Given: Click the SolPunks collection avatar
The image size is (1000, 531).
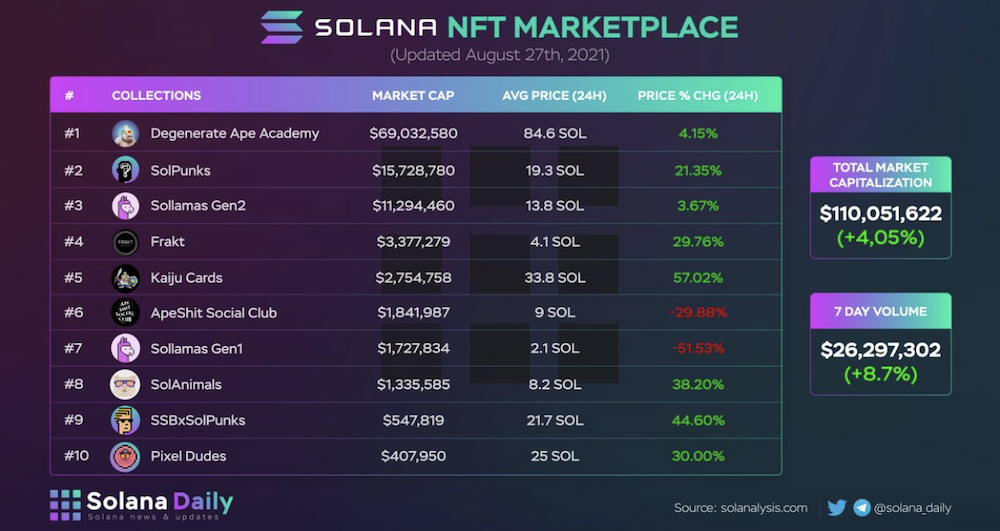Looking at the screenshot, I should [125, 170].
